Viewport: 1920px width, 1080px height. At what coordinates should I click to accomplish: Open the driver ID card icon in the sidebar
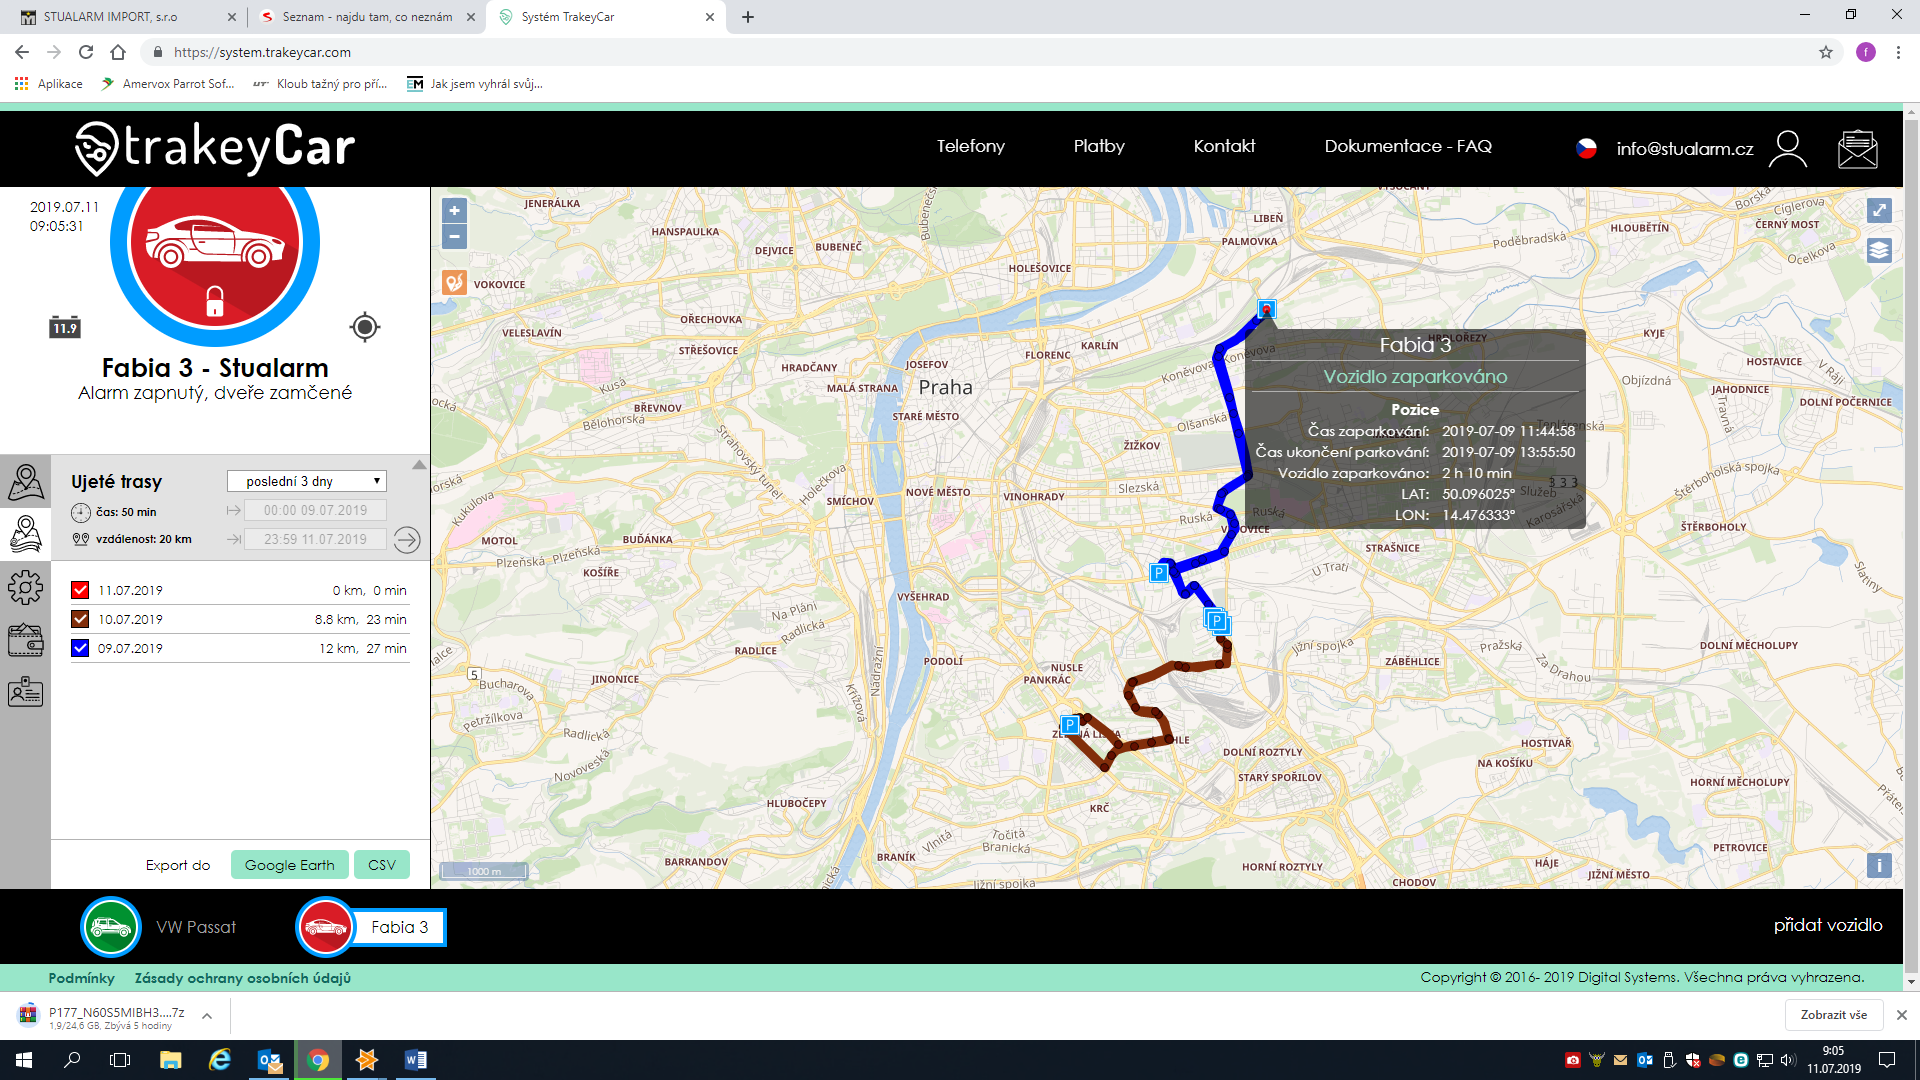click(x=25, y=692)
